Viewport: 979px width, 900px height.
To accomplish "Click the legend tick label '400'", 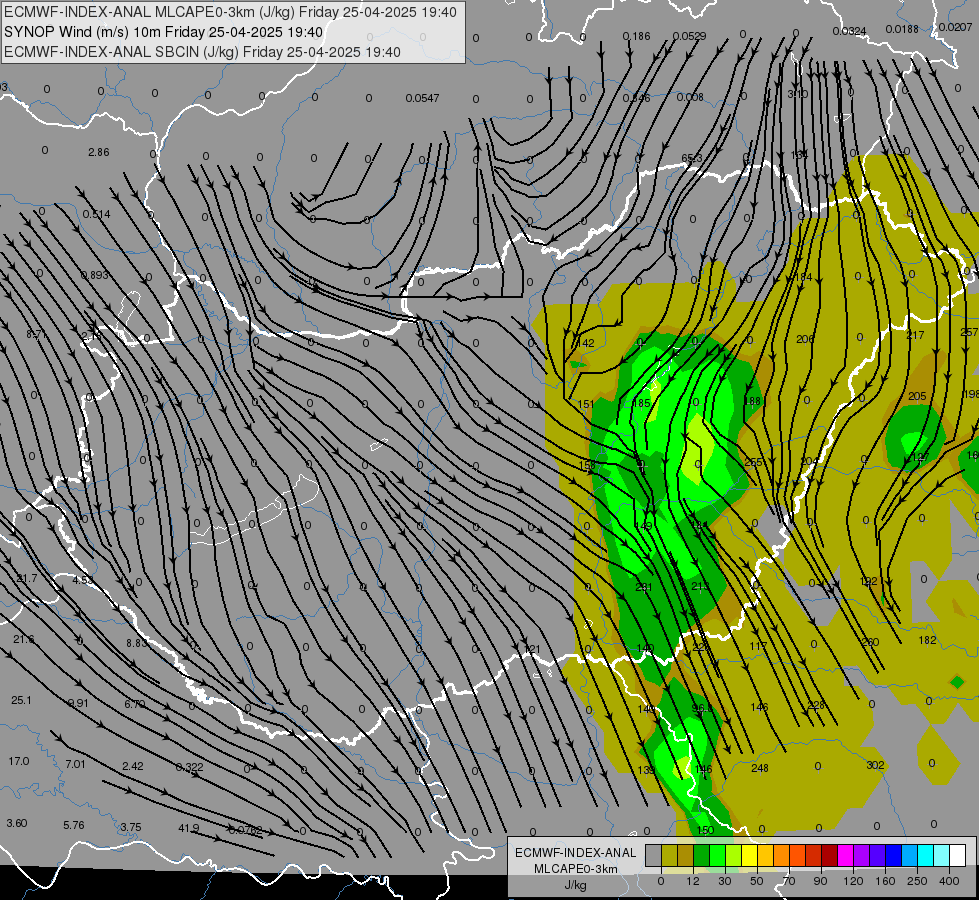I will click(949, 881).
